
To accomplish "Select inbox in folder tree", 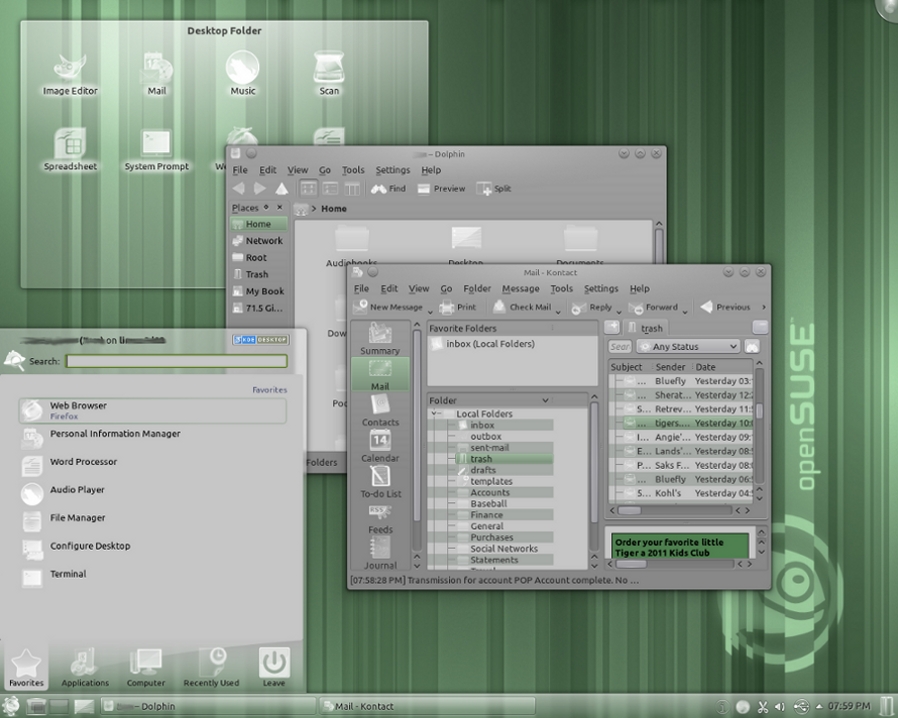I will click(x=482, y=425).
